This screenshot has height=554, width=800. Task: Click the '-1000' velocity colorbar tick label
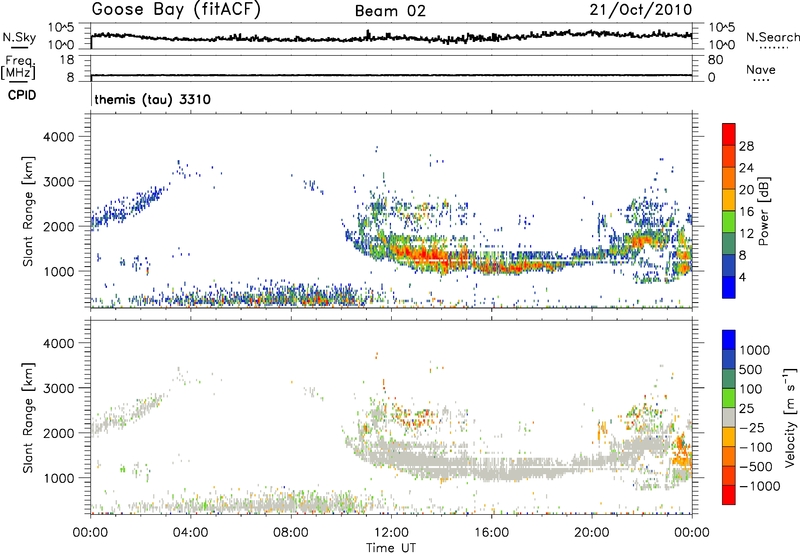[x=759, y=486]
